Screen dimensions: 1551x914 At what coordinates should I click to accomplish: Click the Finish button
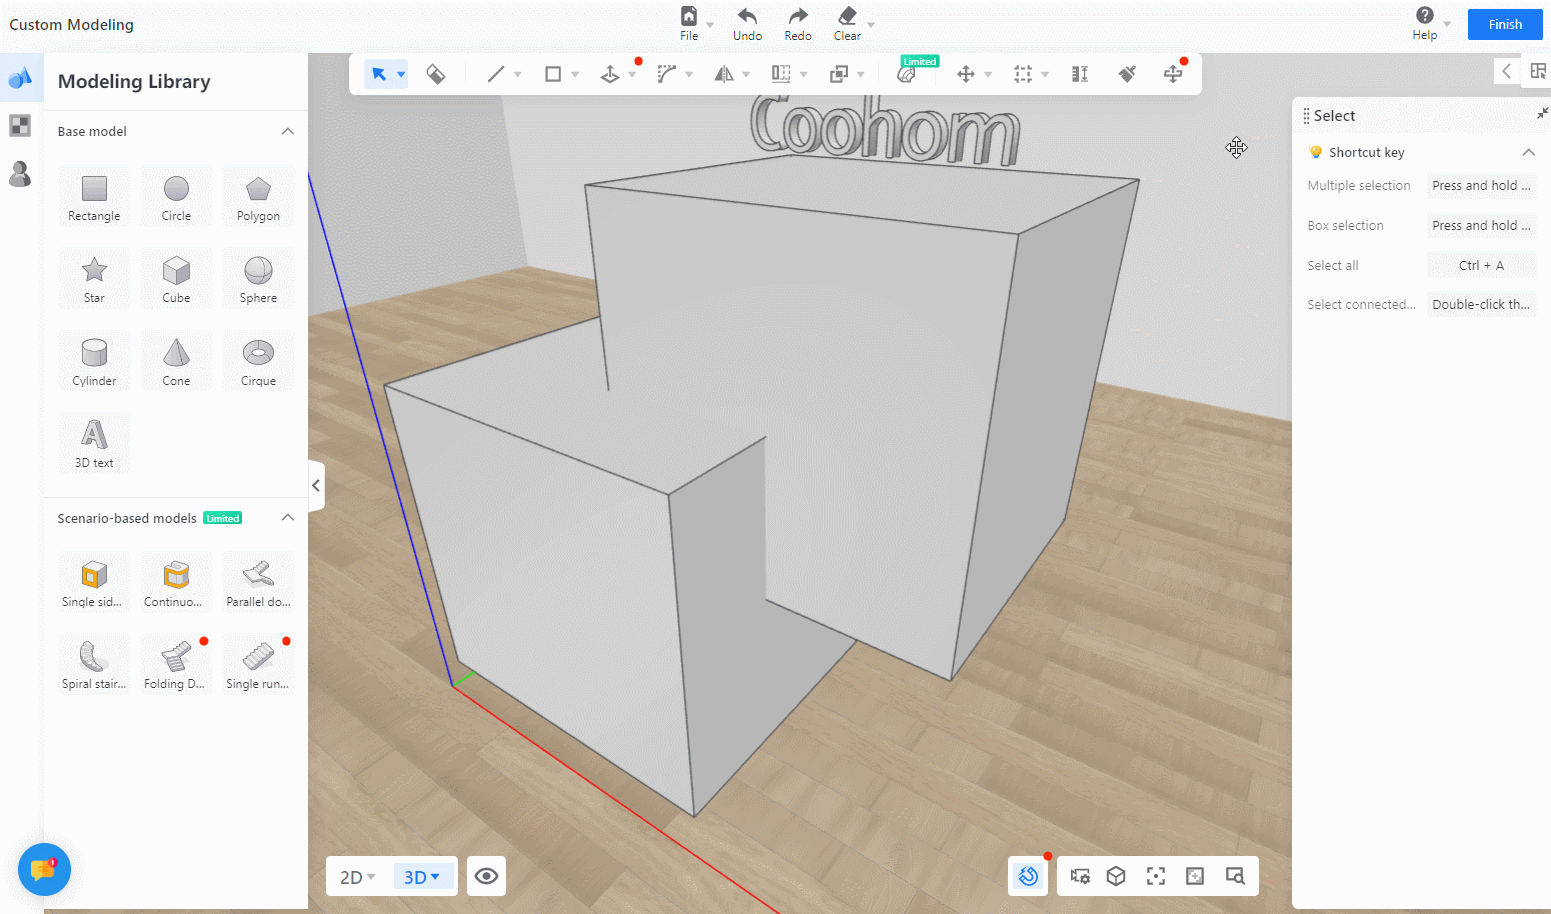pos(1505,24)
